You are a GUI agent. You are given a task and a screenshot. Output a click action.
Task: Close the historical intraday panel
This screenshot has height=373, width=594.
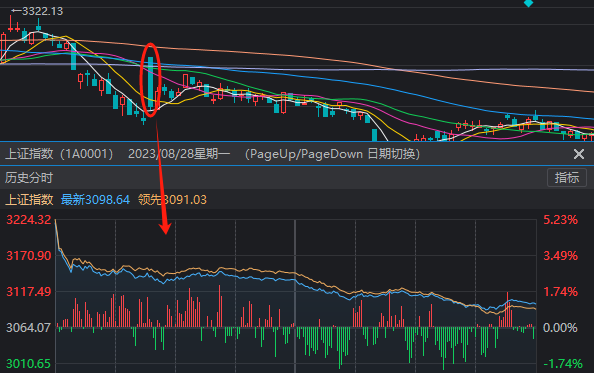[578, 154]
